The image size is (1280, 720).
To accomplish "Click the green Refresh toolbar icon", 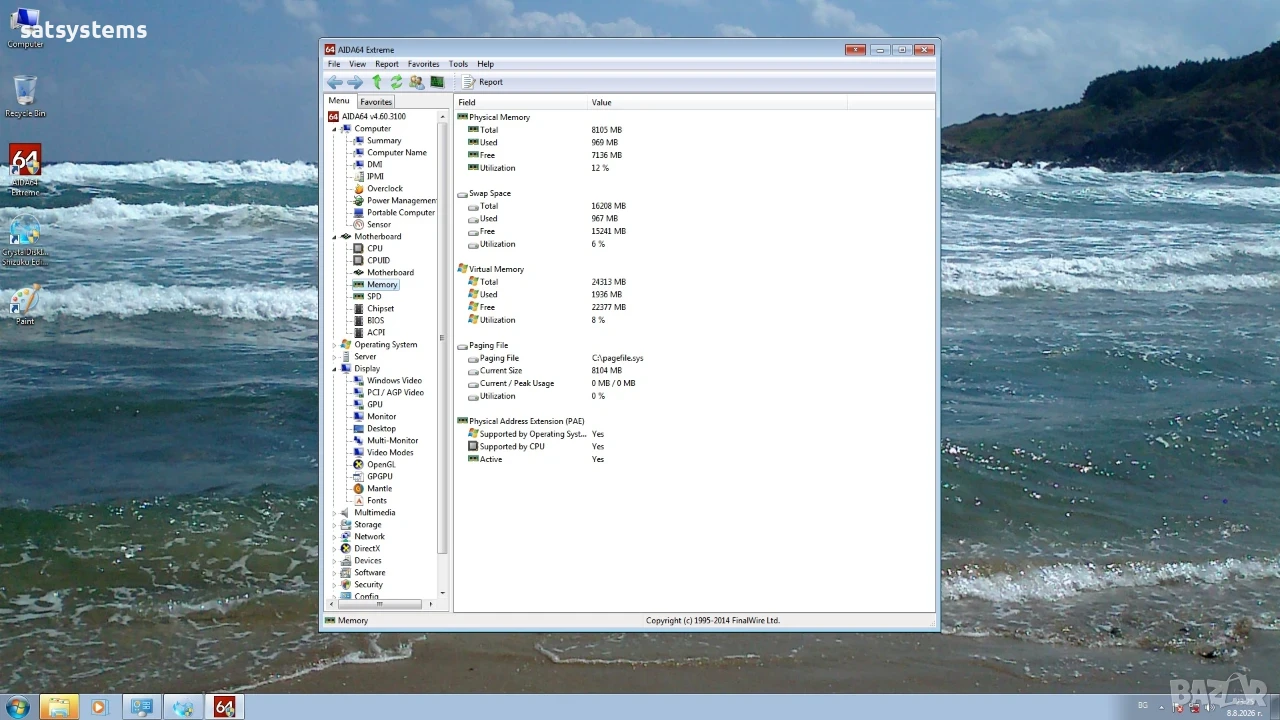I will (396, 82).
